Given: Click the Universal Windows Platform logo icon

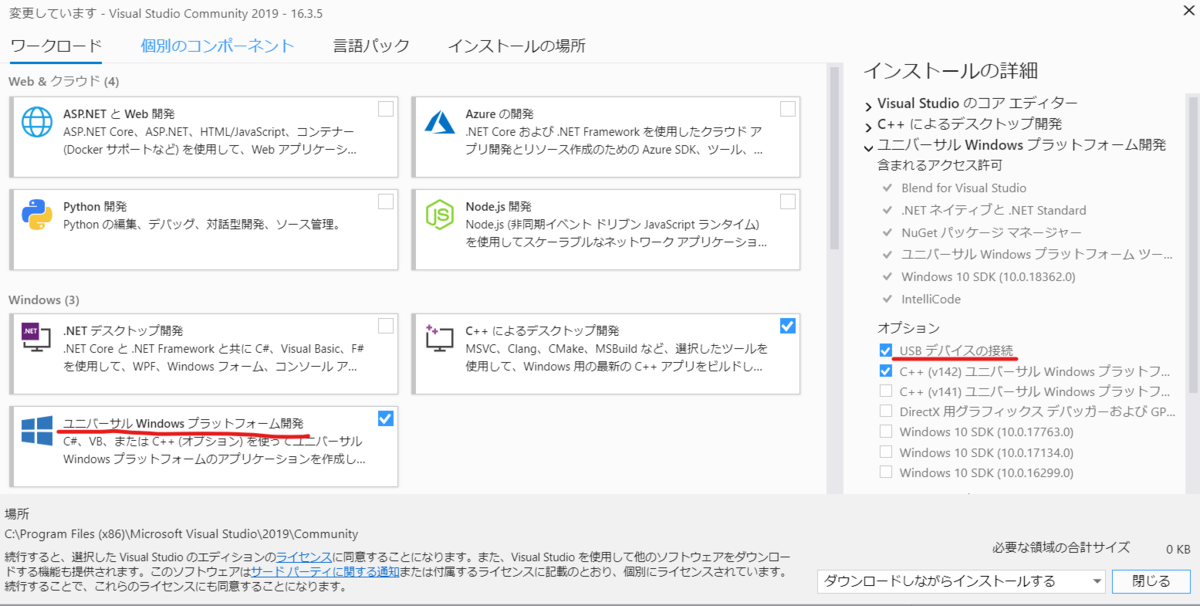Looking at the screenshot, I should (37, 432).
